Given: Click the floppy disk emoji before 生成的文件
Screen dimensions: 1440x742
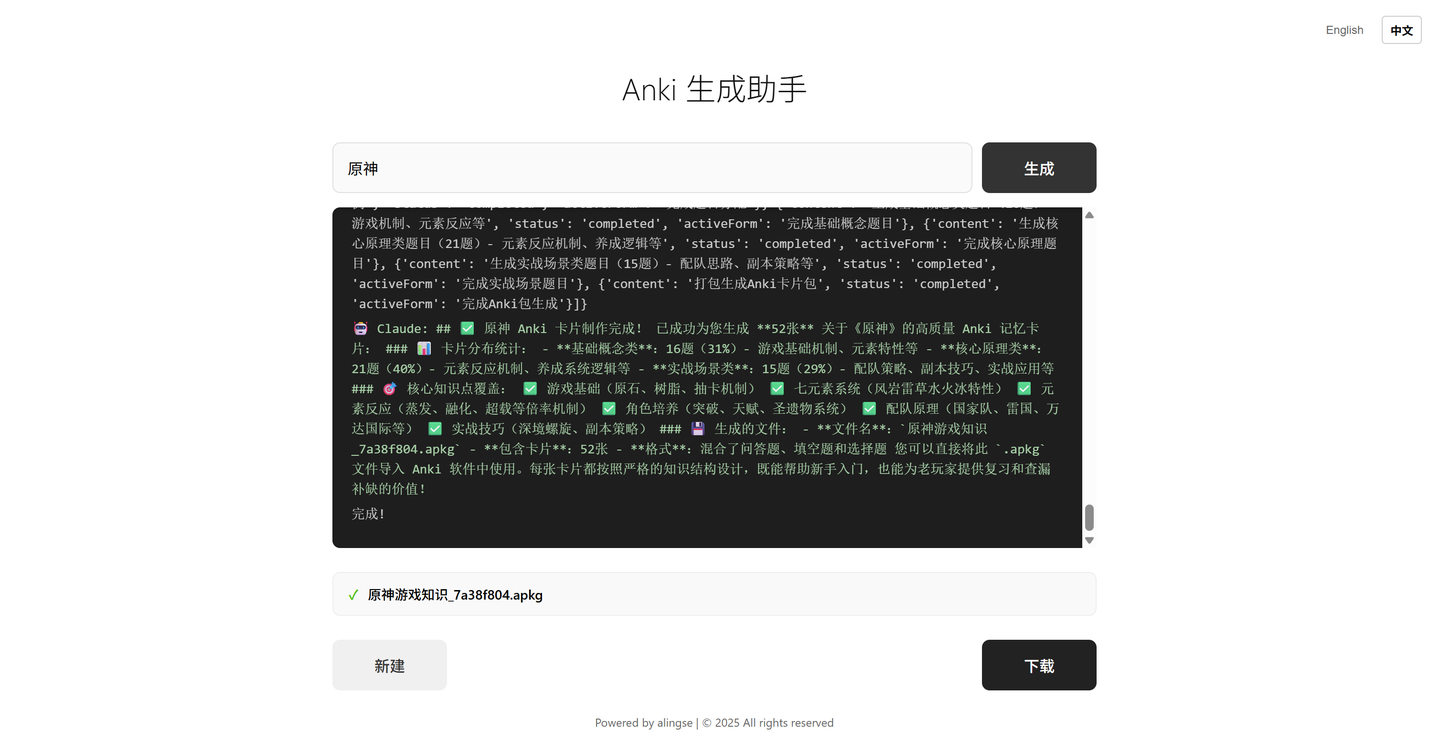Looking at the screenshot, I should coord(698,429).
